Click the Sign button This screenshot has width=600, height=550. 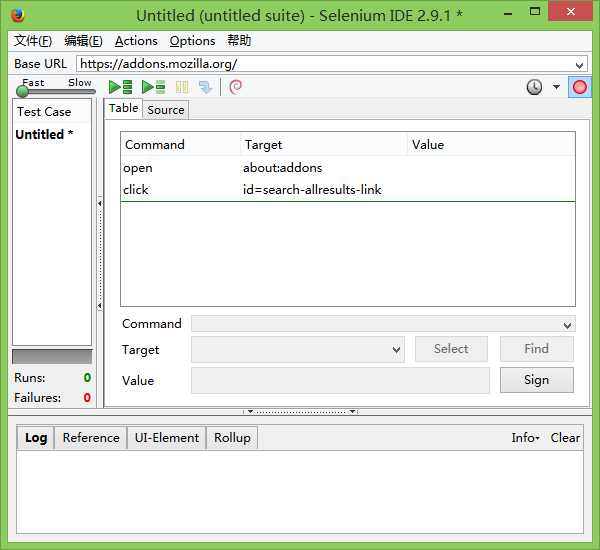click(x=536, y=380)
